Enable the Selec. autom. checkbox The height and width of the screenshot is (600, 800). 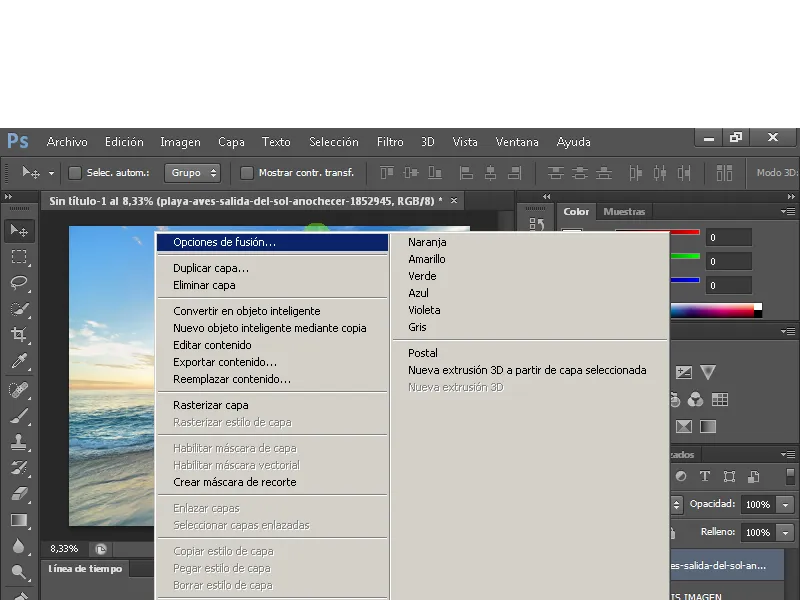pos(75,173)
